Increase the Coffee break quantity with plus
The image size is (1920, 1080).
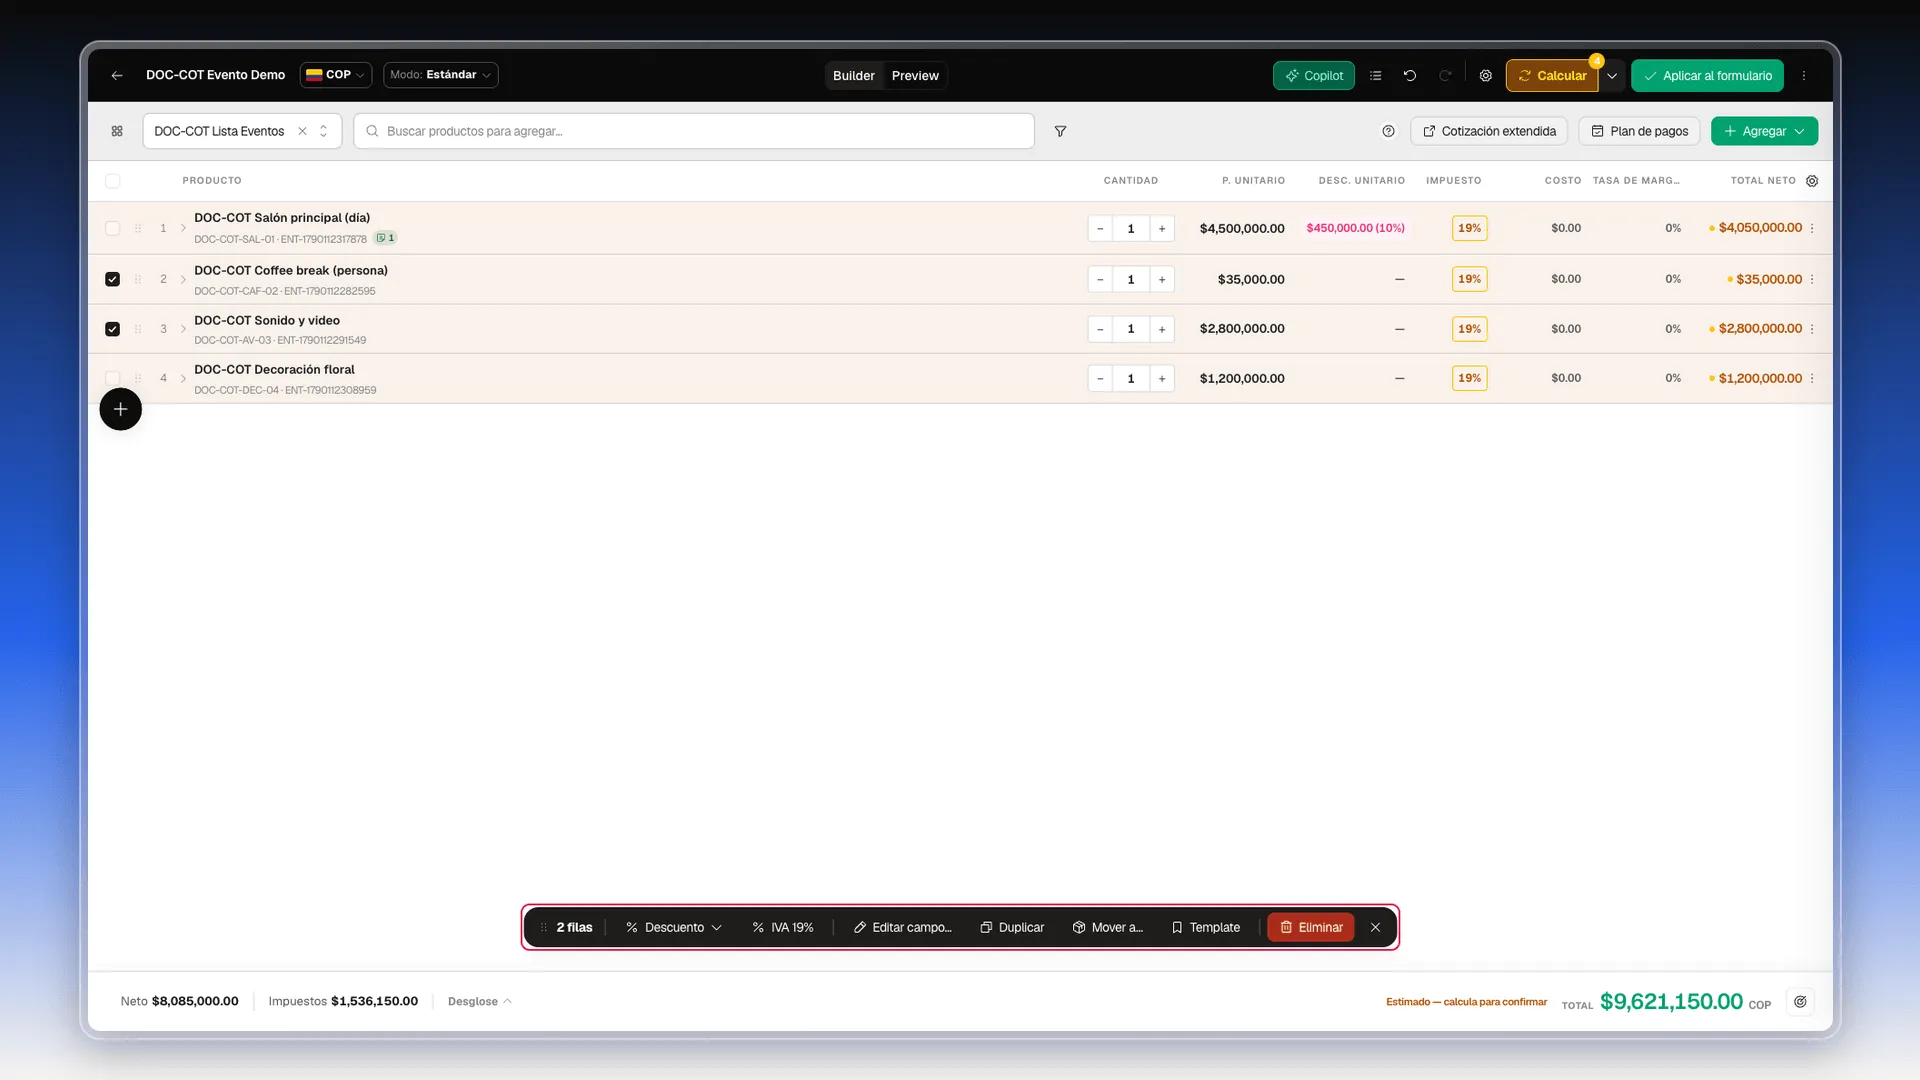[x=1162, y=279]
